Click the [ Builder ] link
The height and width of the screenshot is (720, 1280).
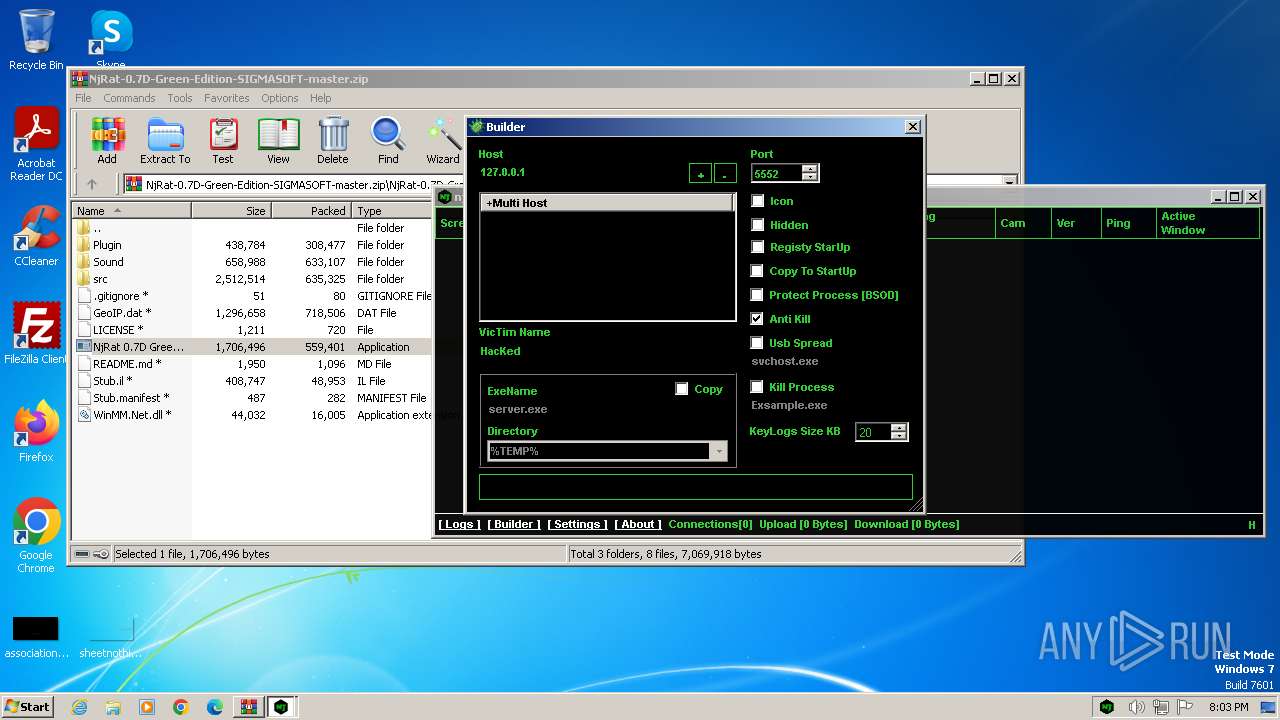pyautogui.click(x=514, y=524)
